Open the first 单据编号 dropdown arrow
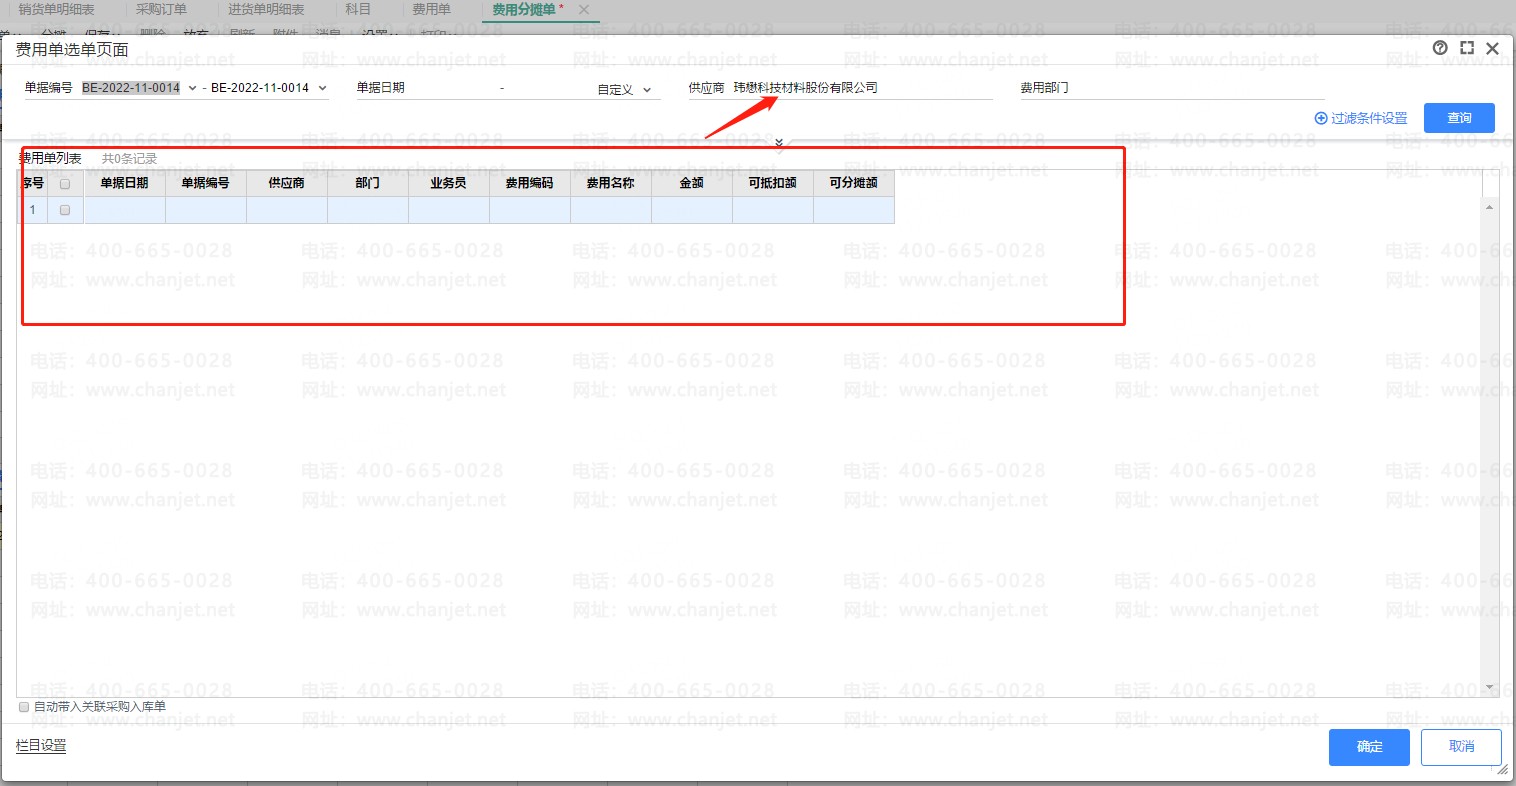This screenshot has width=1516, height=786. (192, 88)
